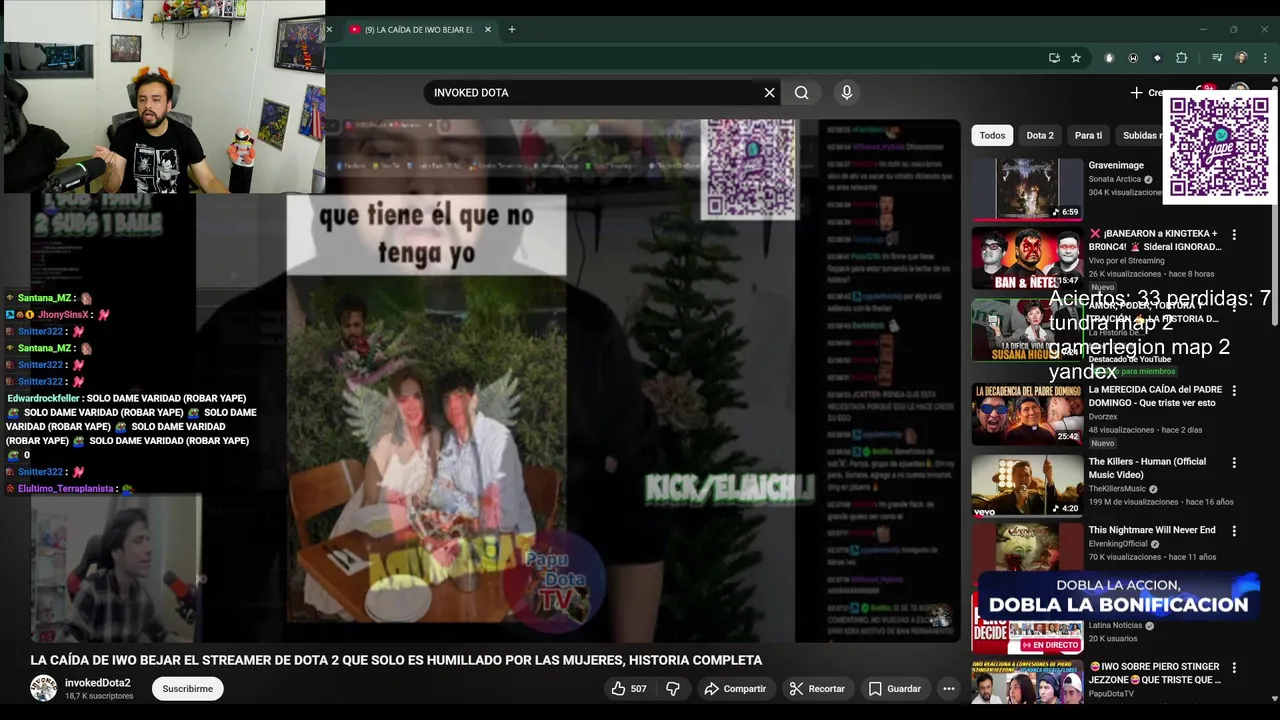1280x720 pixels.
Task: Click the Guardar save button
Action: tap(895, 688)
